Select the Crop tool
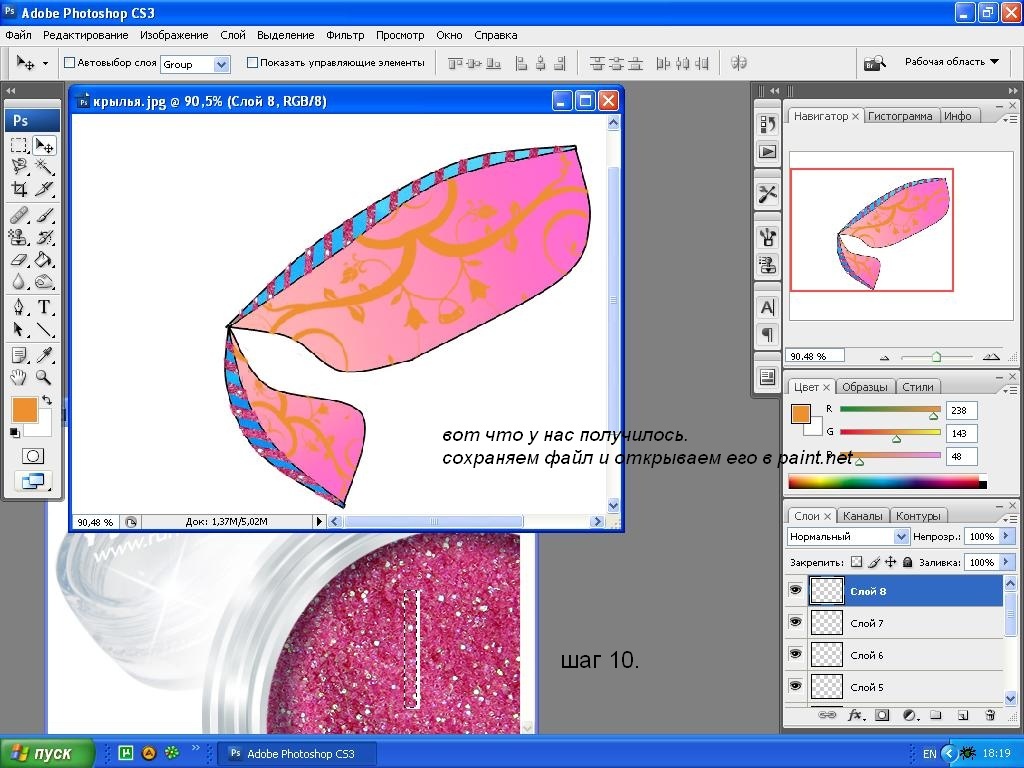The width and height of the screenshot is (1024, 768). coord(19,189)
